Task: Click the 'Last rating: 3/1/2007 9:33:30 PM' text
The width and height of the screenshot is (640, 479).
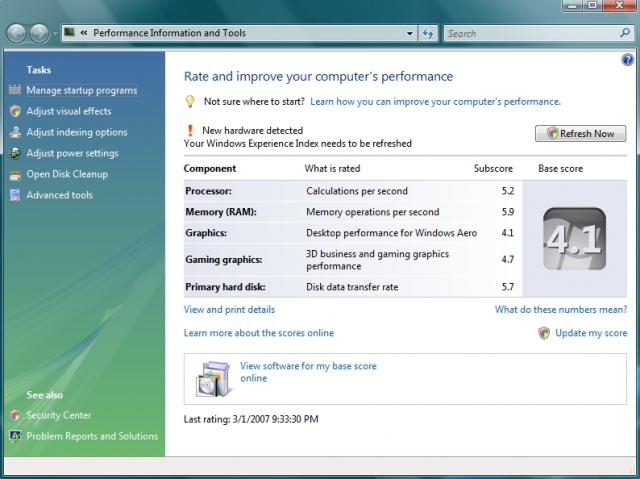Action: (251, 419)
